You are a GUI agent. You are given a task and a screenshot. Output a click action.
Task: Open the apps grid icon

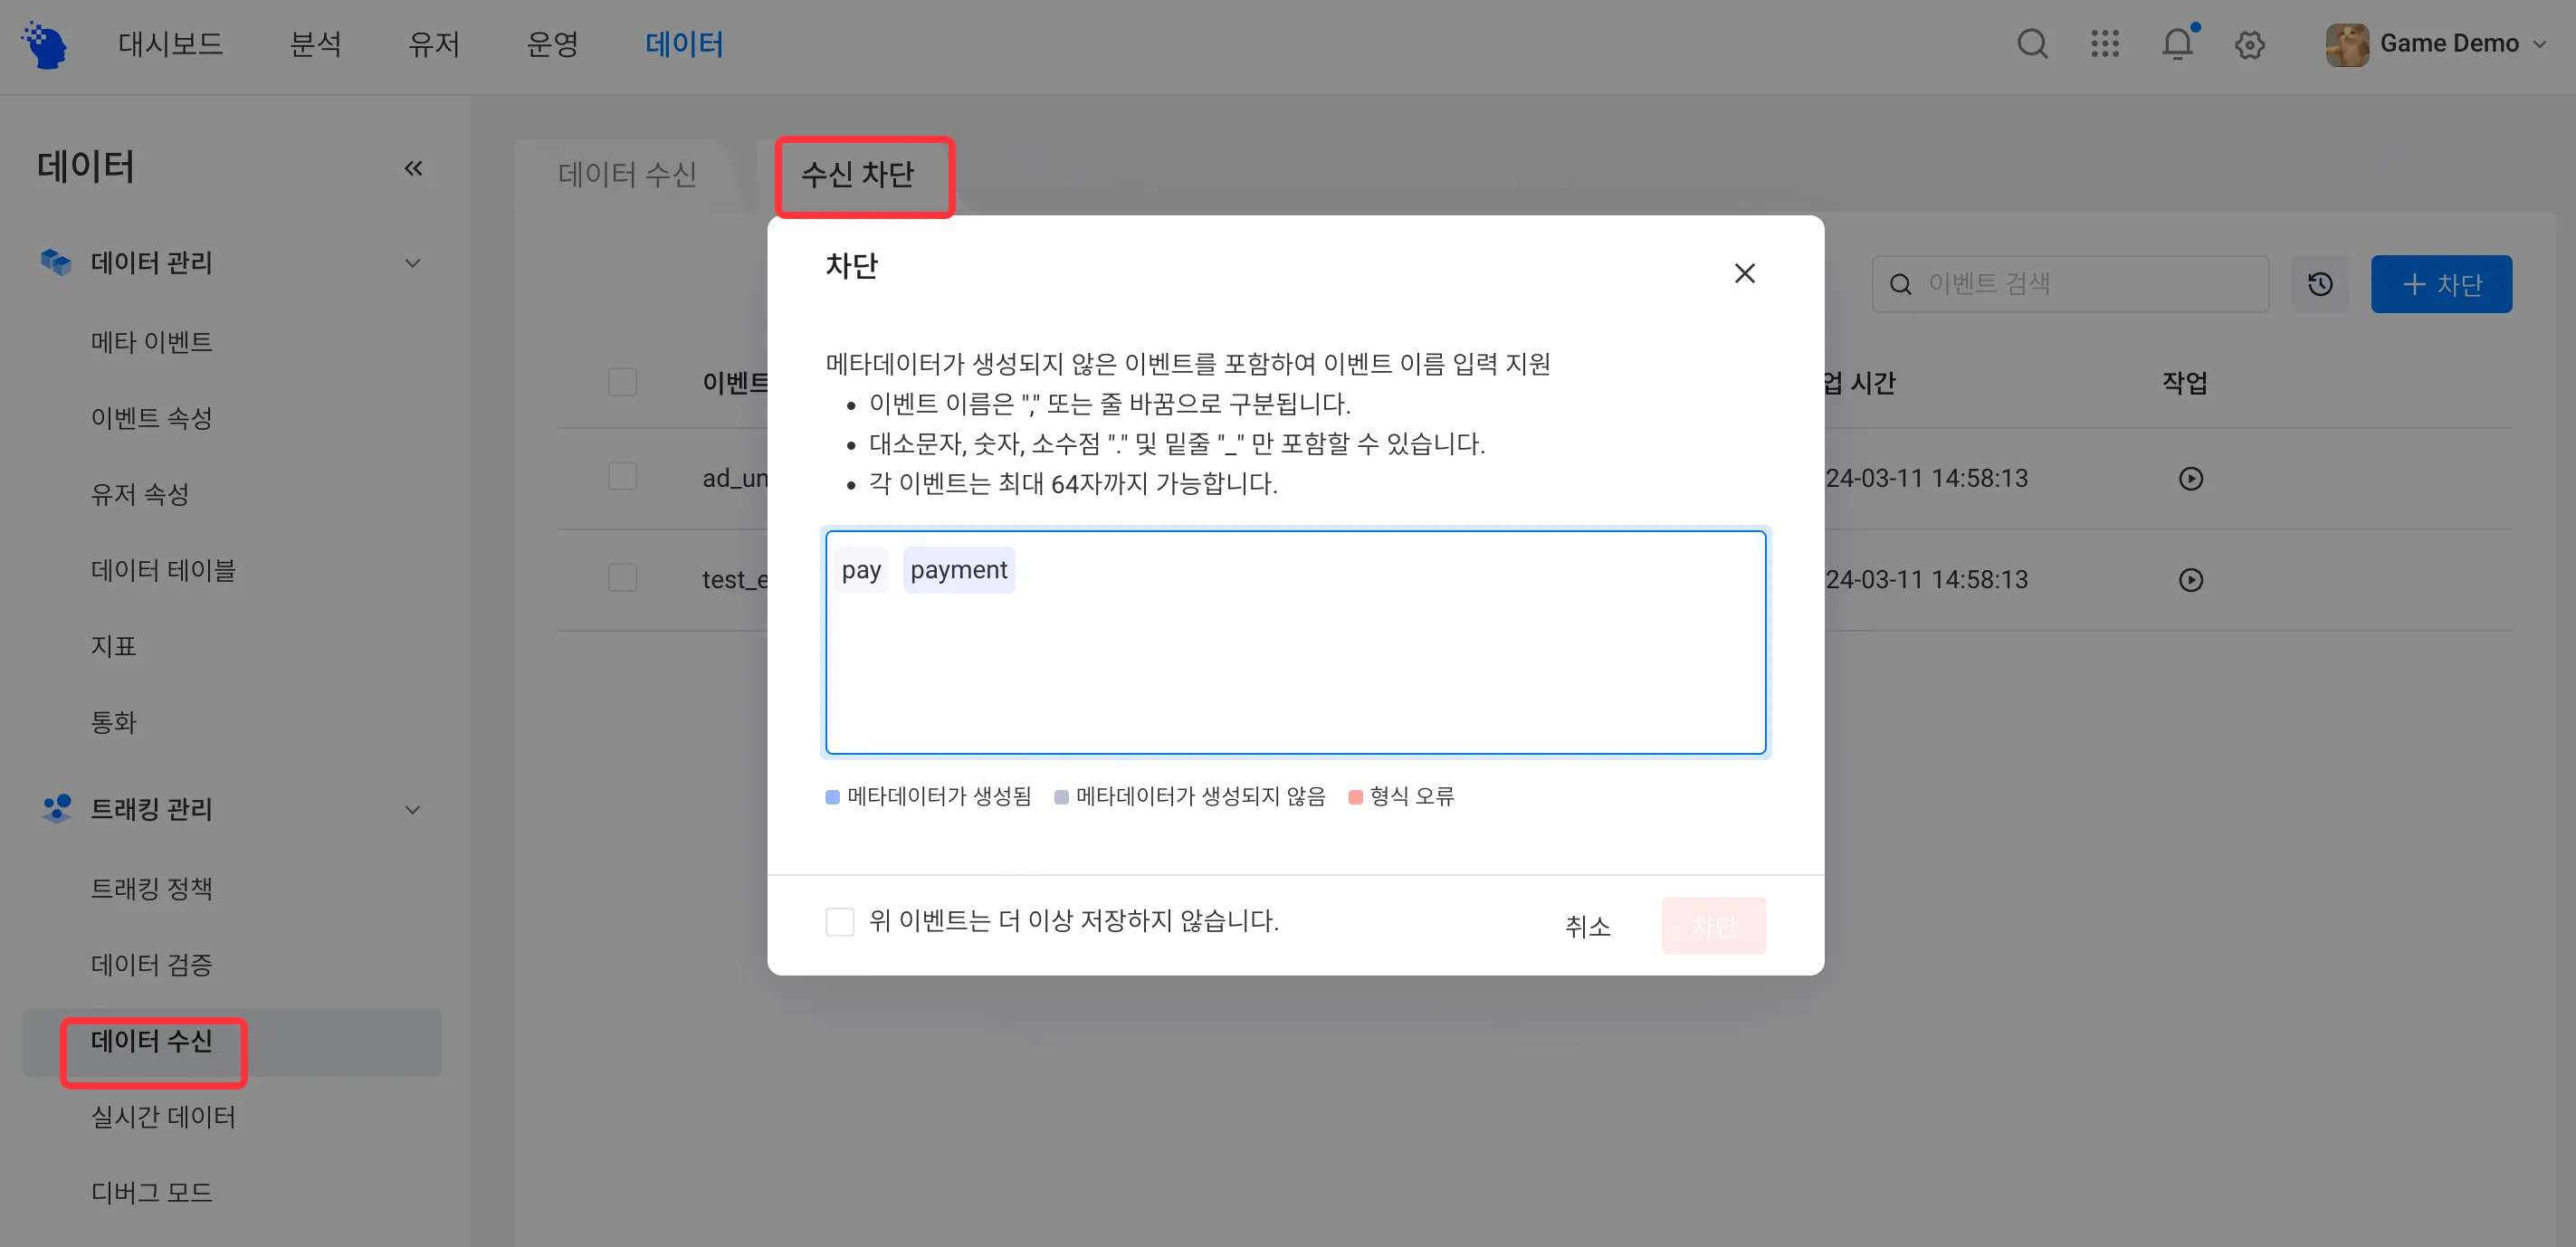coord(2104,44)
